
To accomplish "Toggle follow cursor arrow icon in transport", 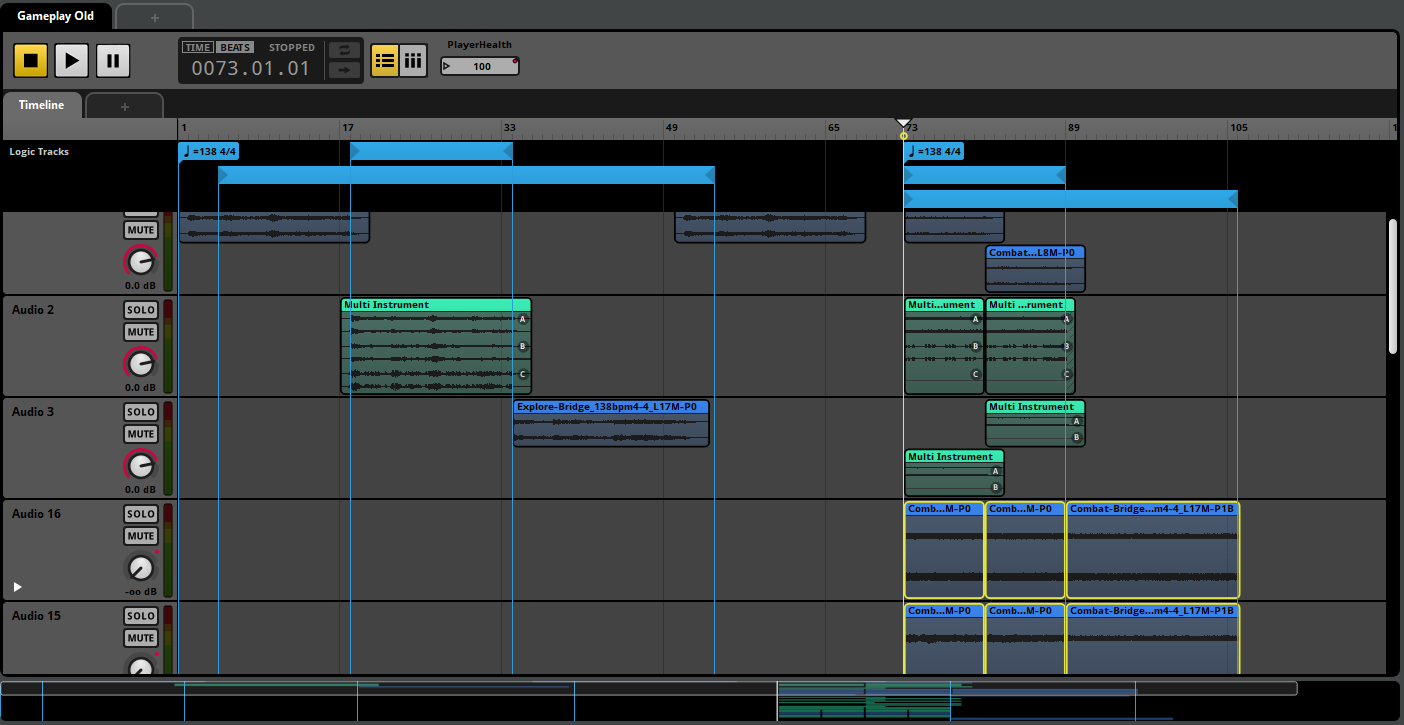I will (x=345, y=70).
